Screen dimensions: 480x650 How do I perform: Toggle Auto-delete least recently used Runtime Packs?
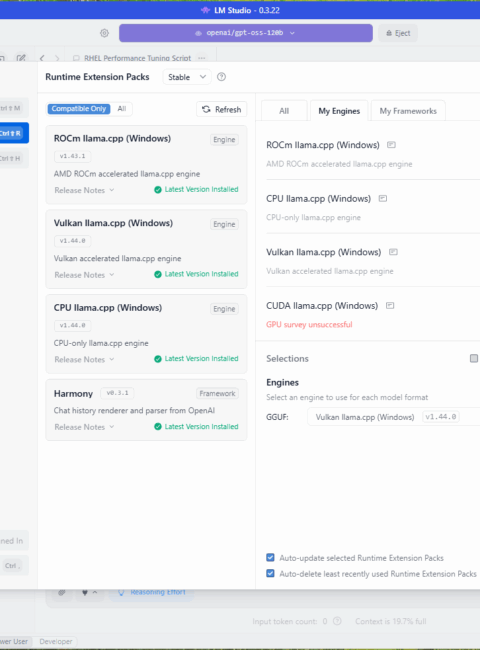[x=270, y=573]
